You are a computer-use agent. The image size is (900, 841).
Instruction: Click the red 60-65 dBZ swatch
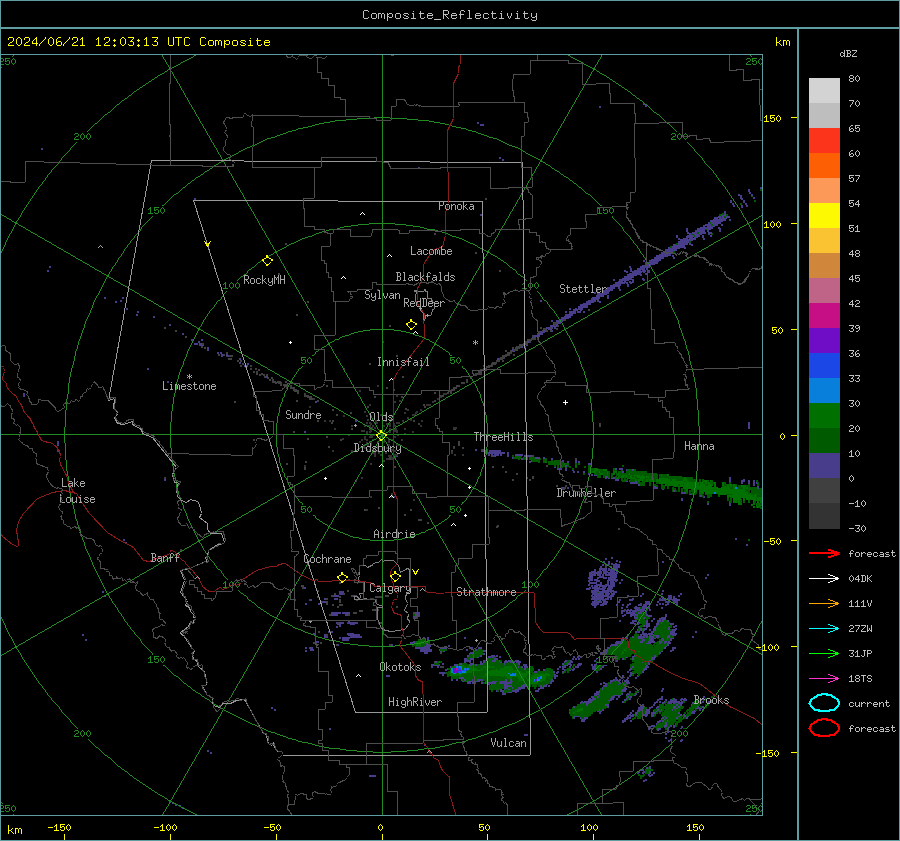coord(824,141)
